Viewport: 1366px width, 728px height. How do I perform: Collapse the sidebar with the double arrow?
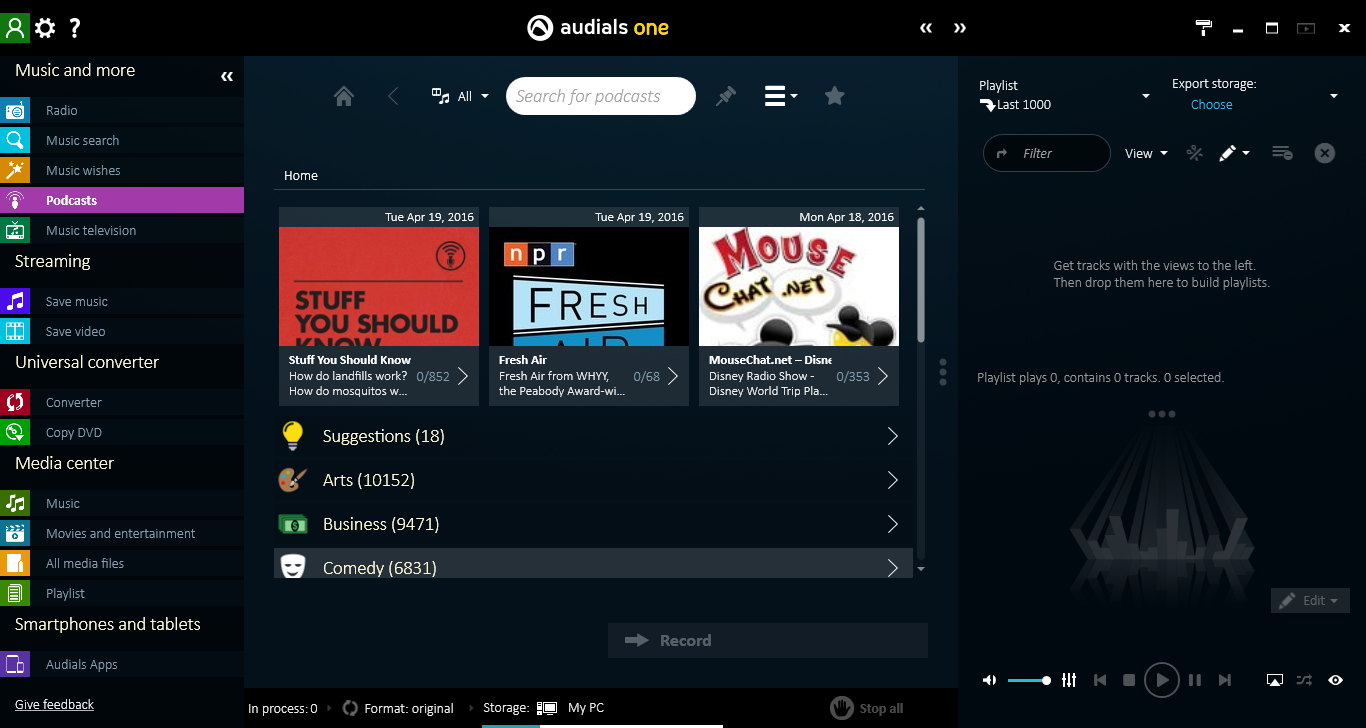pos(227,76)
